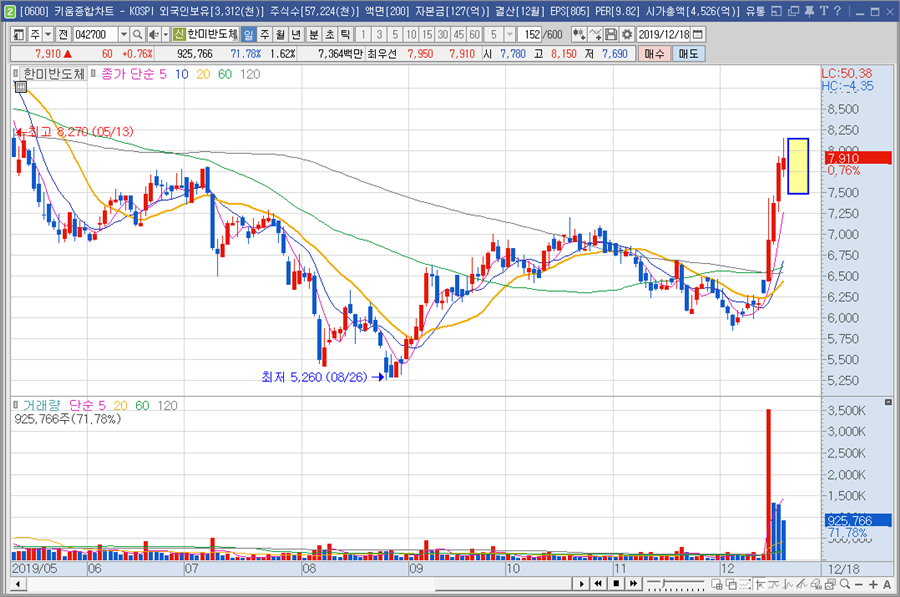Open the stock code 042700 dropdown arrow

pyautogui.click(x=123, y=34)
